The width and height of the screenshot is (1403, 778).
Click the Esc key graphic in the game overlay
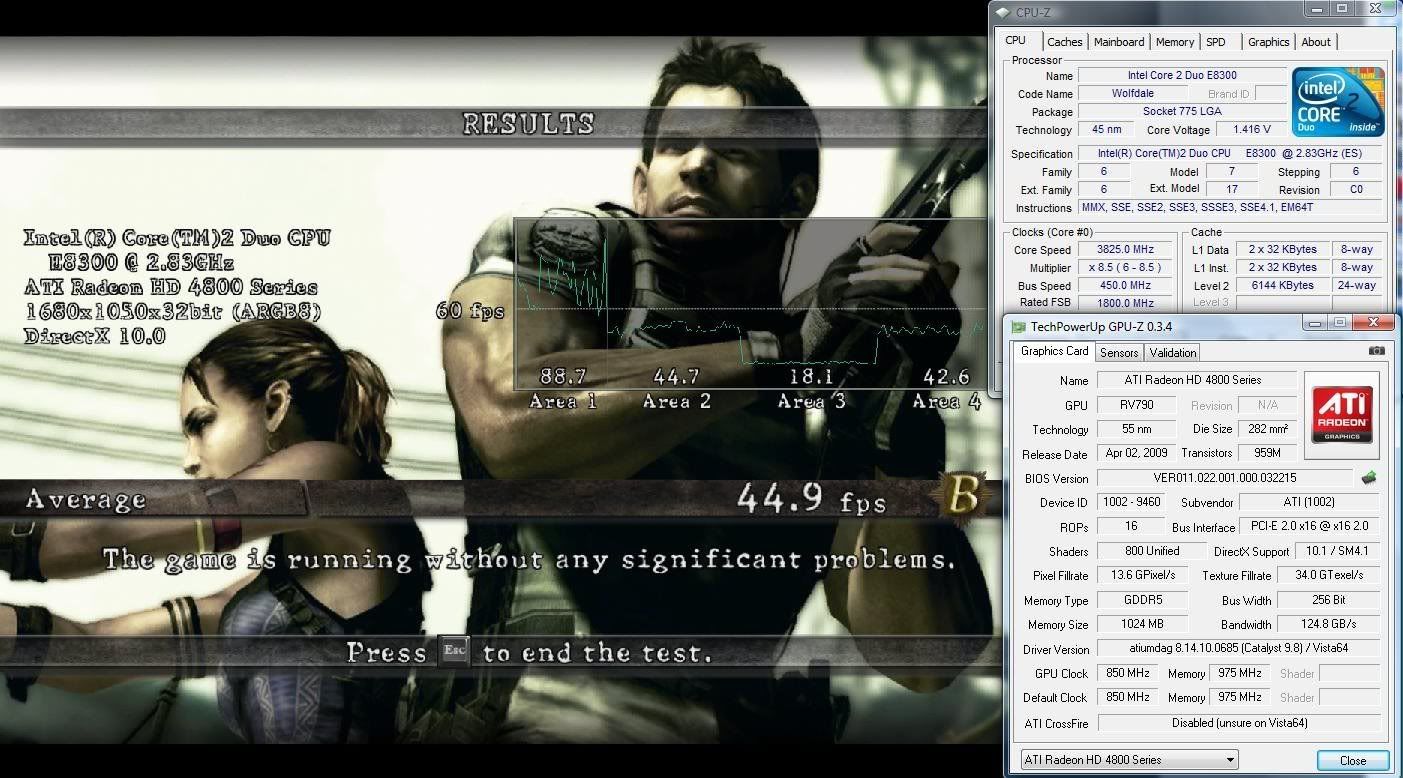455,650
